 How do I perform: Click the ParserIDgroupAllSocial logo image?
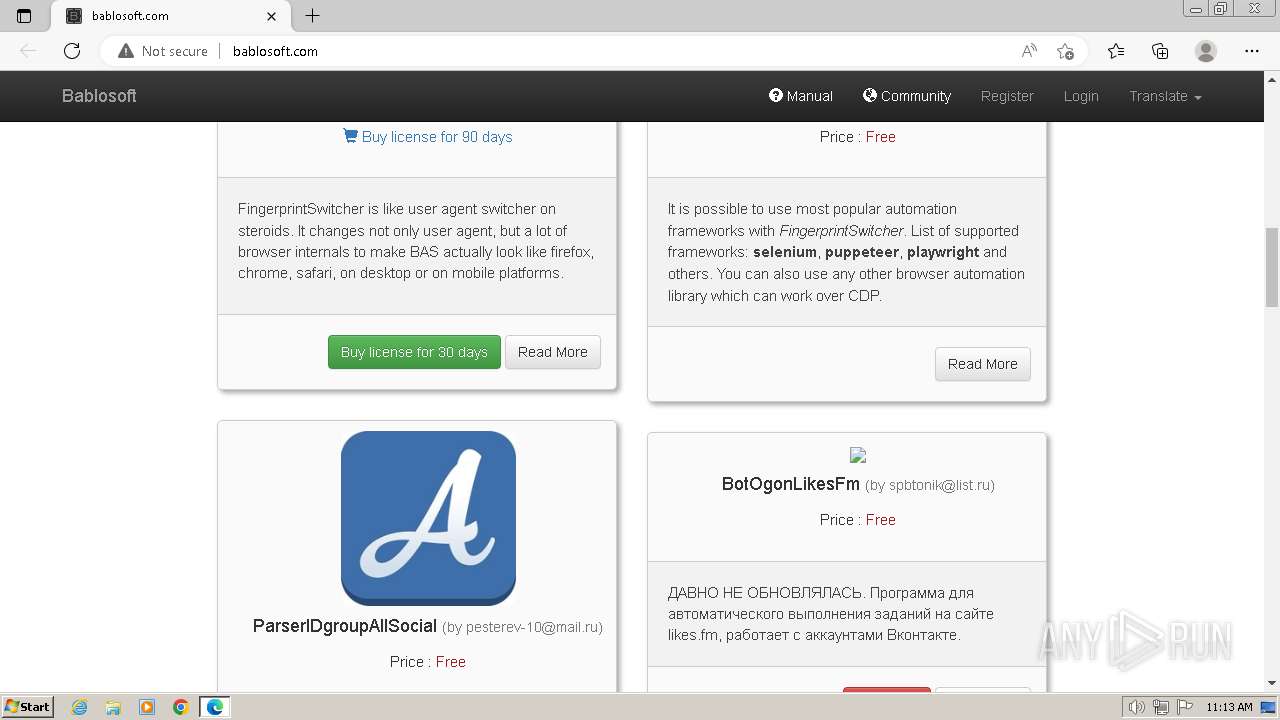point(428,518)
